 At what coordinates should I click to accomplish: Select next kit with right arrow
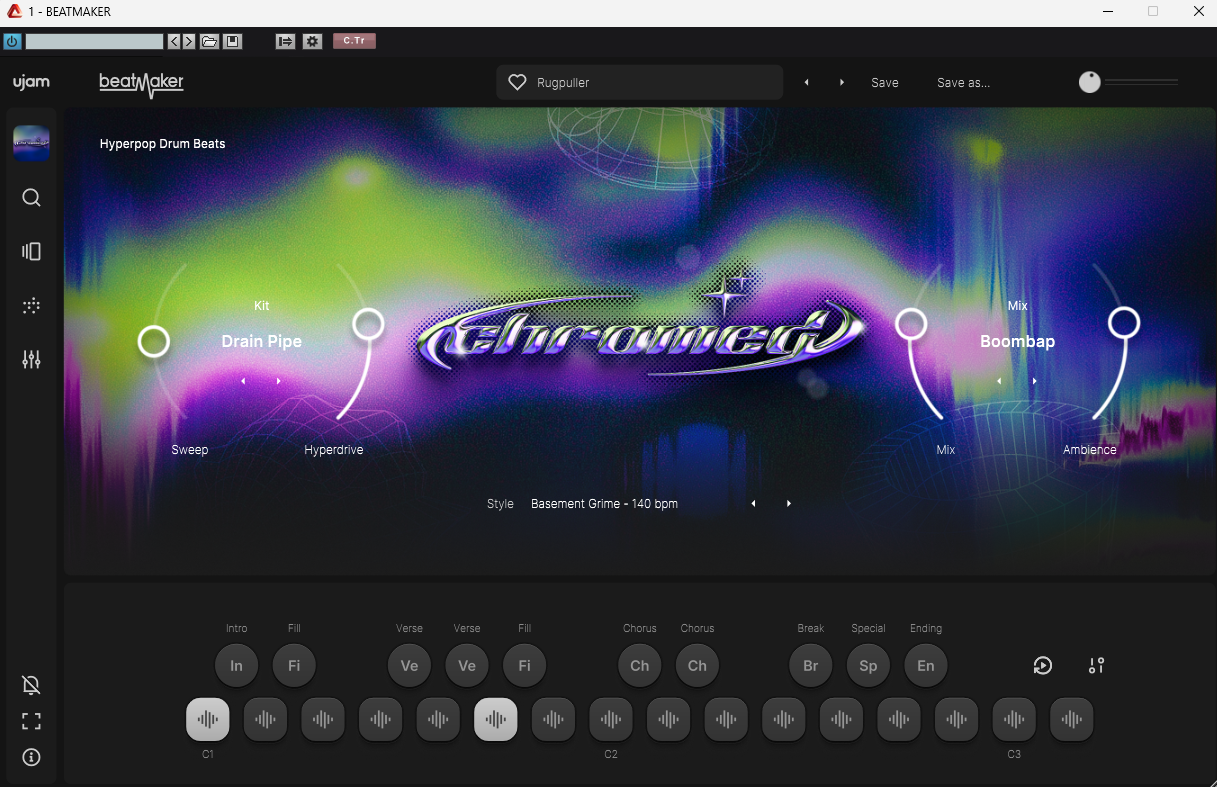pyautogui.click(x=279, y=381)
